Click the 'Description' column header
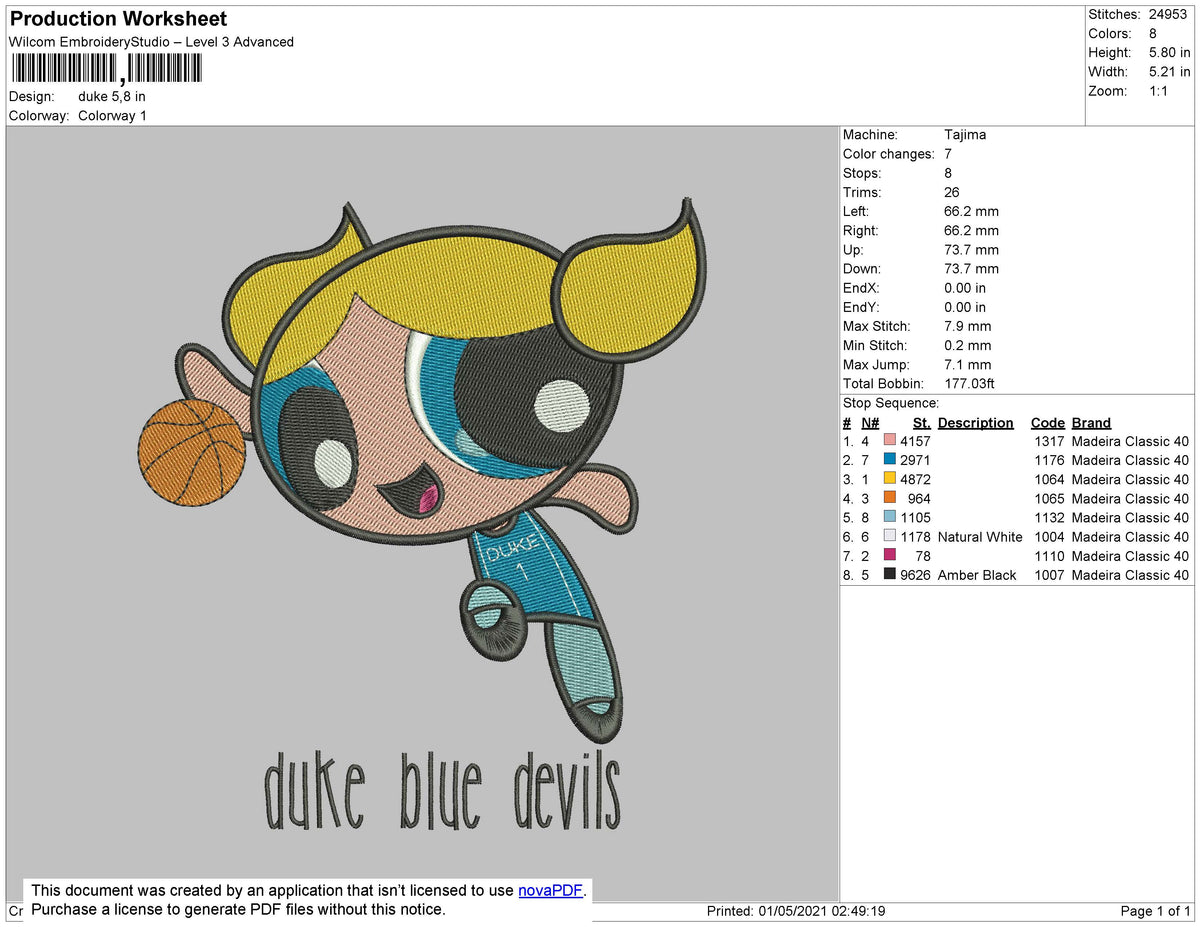Viewport: 1200px width, 927px height. 976,423
